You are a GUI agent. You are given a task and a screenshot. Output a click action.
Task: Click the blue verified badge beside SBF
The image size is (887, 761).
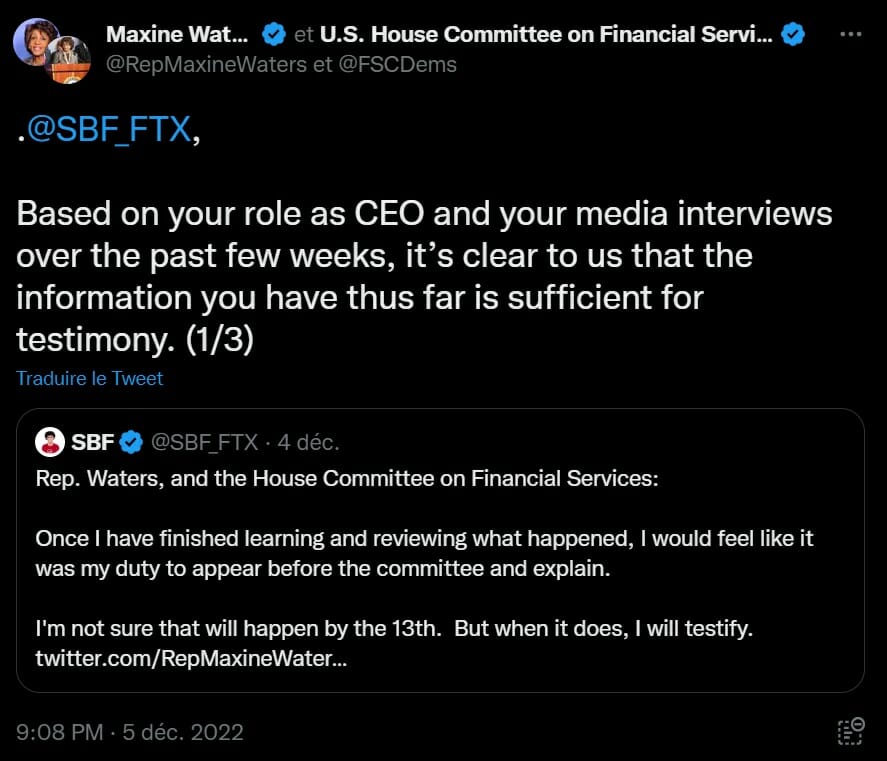[132, 441]
